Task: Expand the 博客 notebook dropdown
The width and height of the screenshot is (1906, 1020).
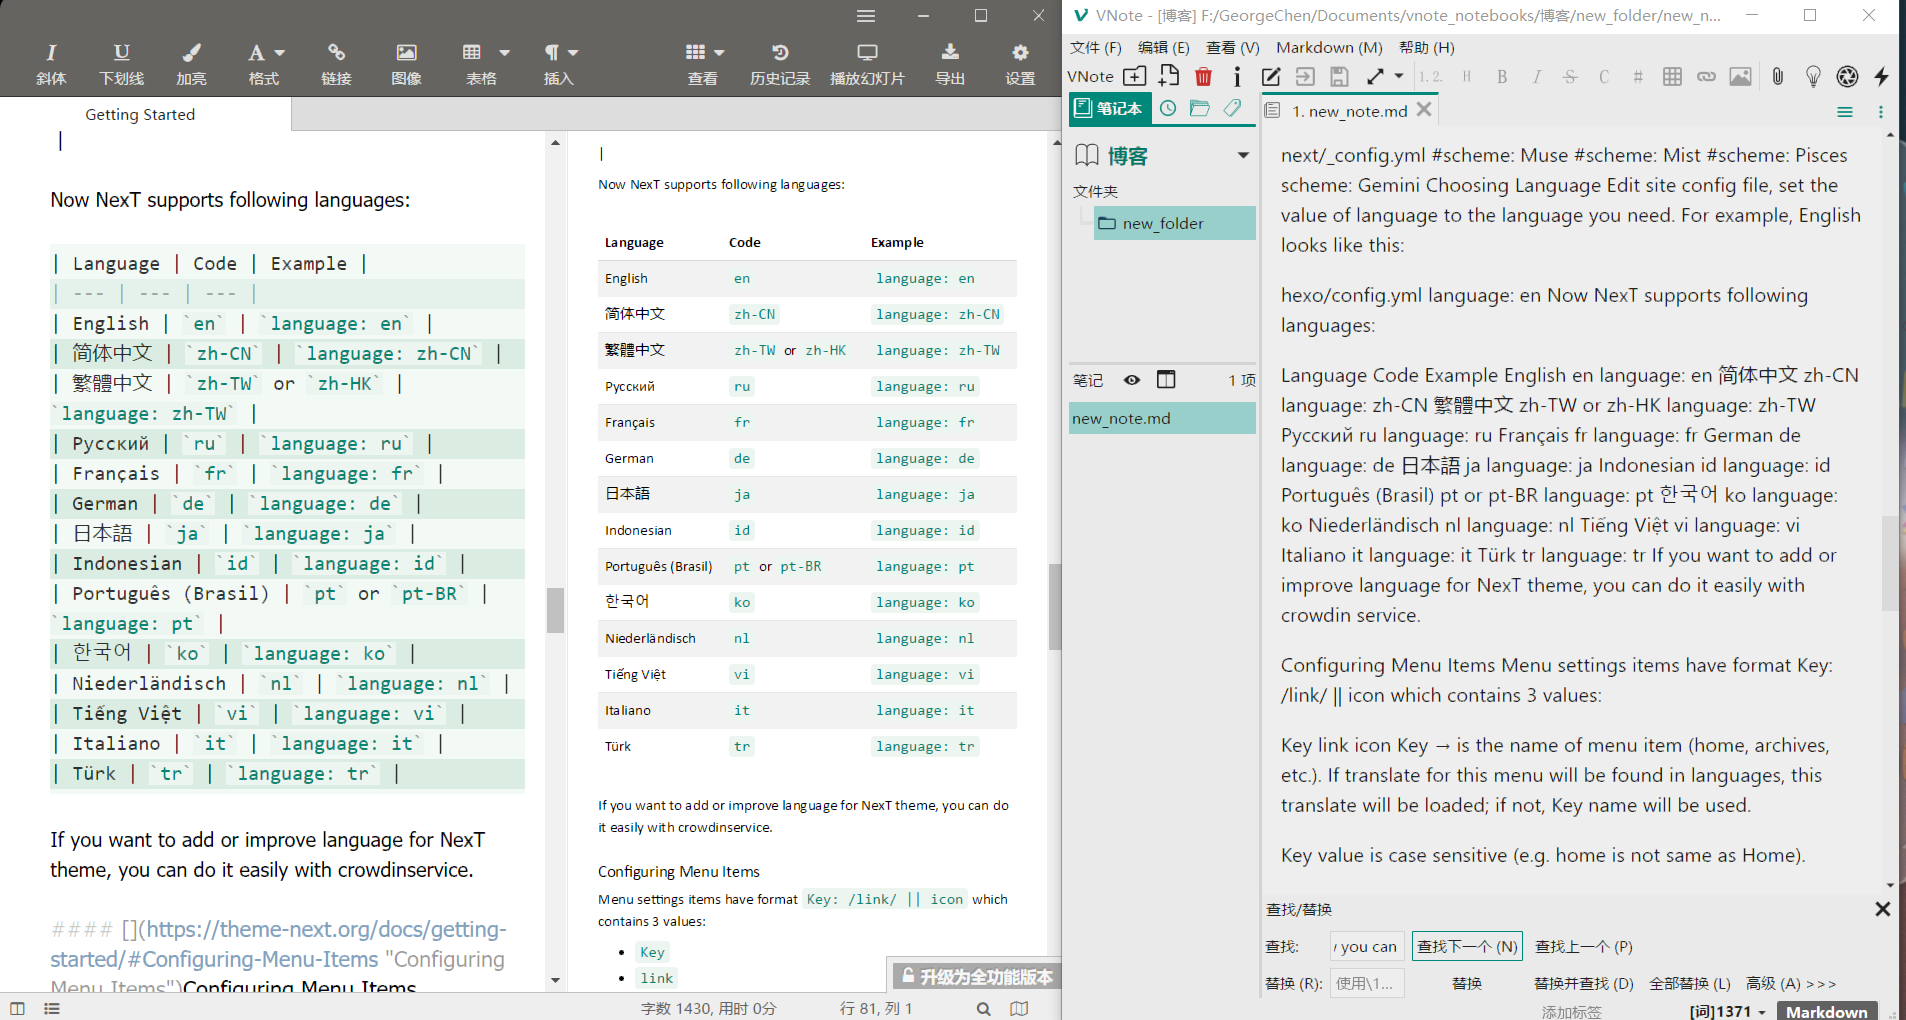Action: [x=1243, y=155]
